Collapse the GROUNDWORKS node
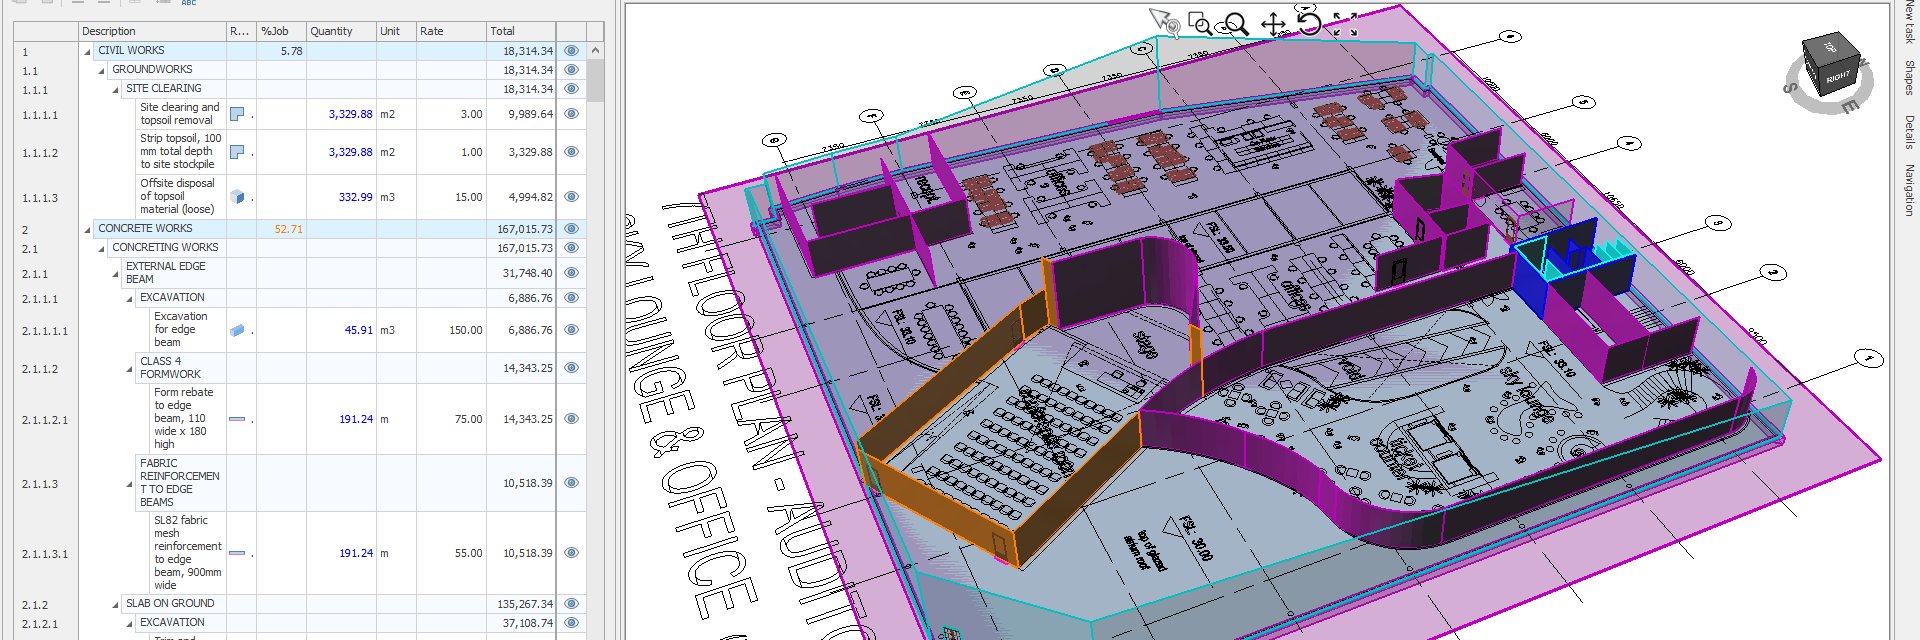 point(101,70)
